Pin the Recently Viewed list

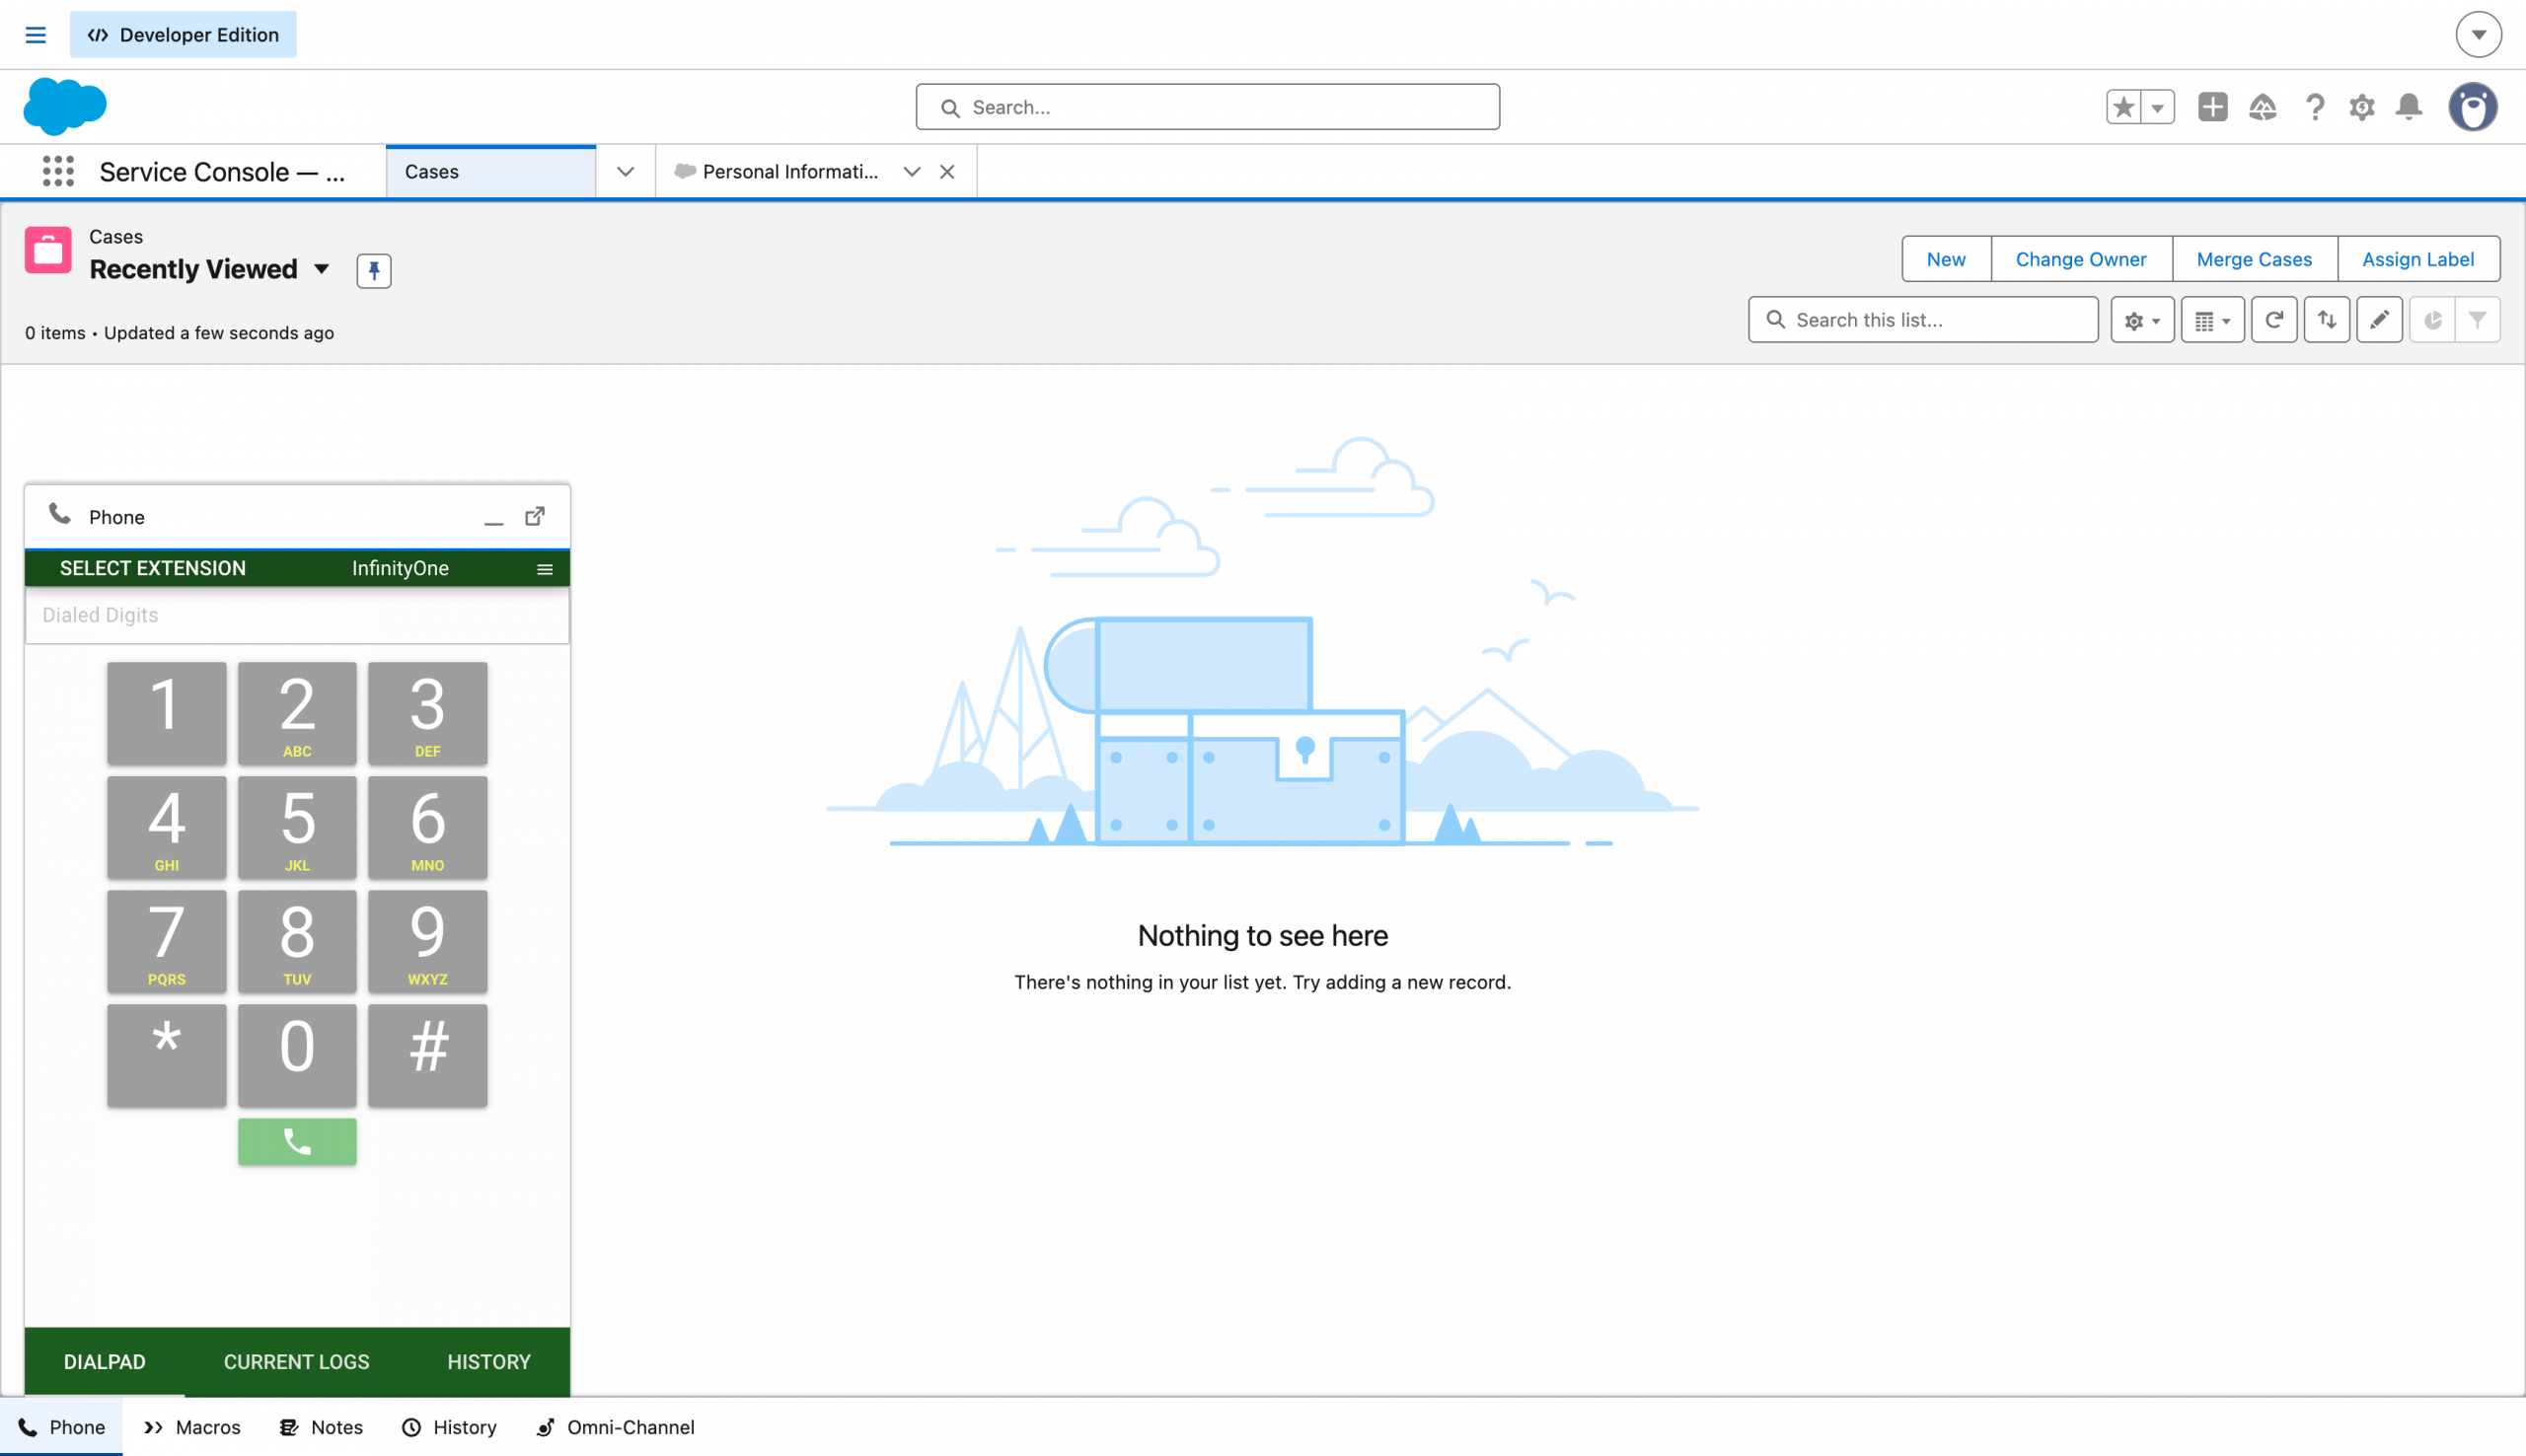tap(374, 270)
